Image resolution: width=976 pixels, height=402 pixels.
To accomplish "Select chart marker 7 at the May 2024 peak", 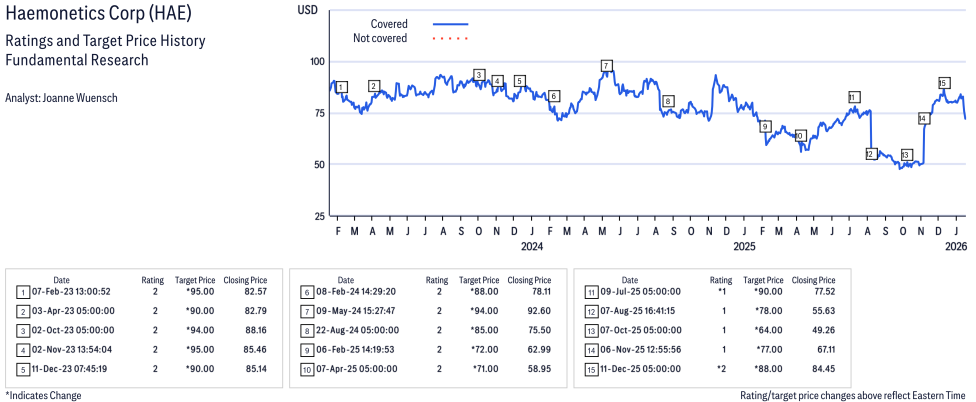I will tap(607, 66).
